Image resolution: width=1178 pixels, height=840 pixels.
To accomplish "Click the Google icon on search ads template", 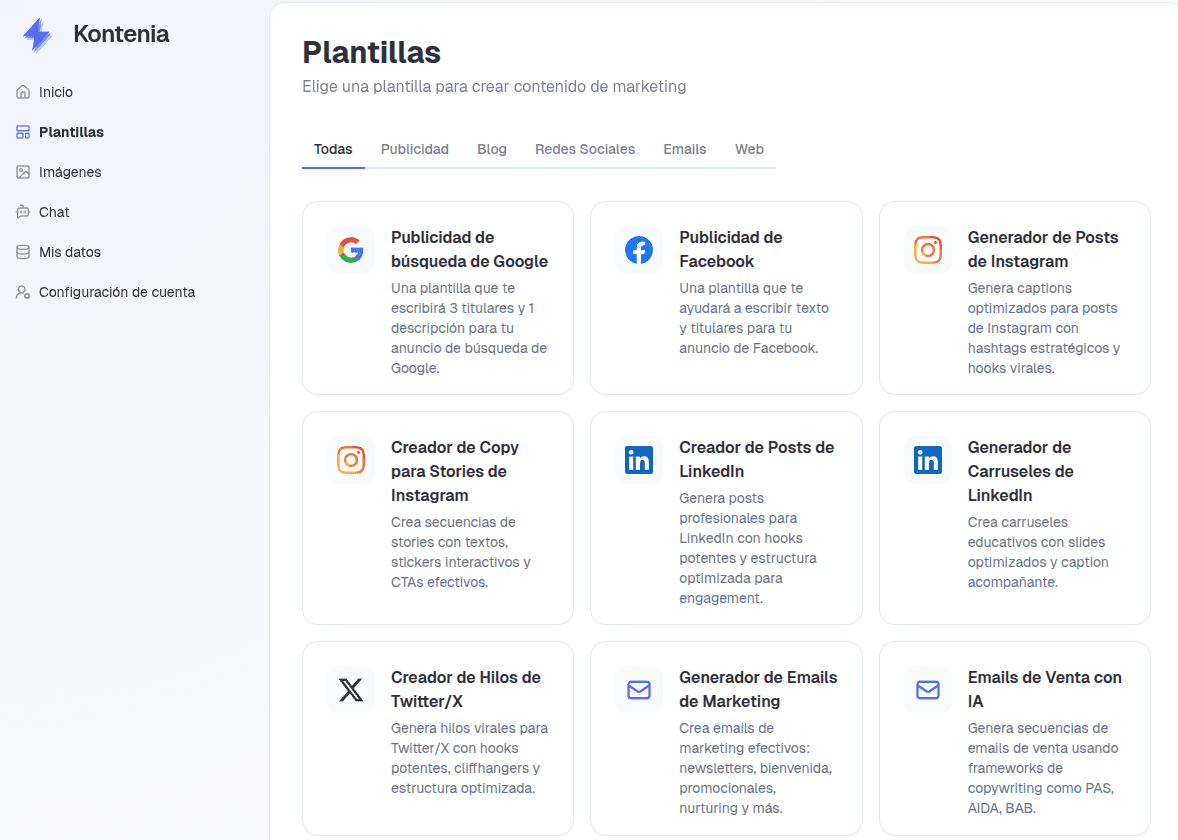I will [350, 250].
